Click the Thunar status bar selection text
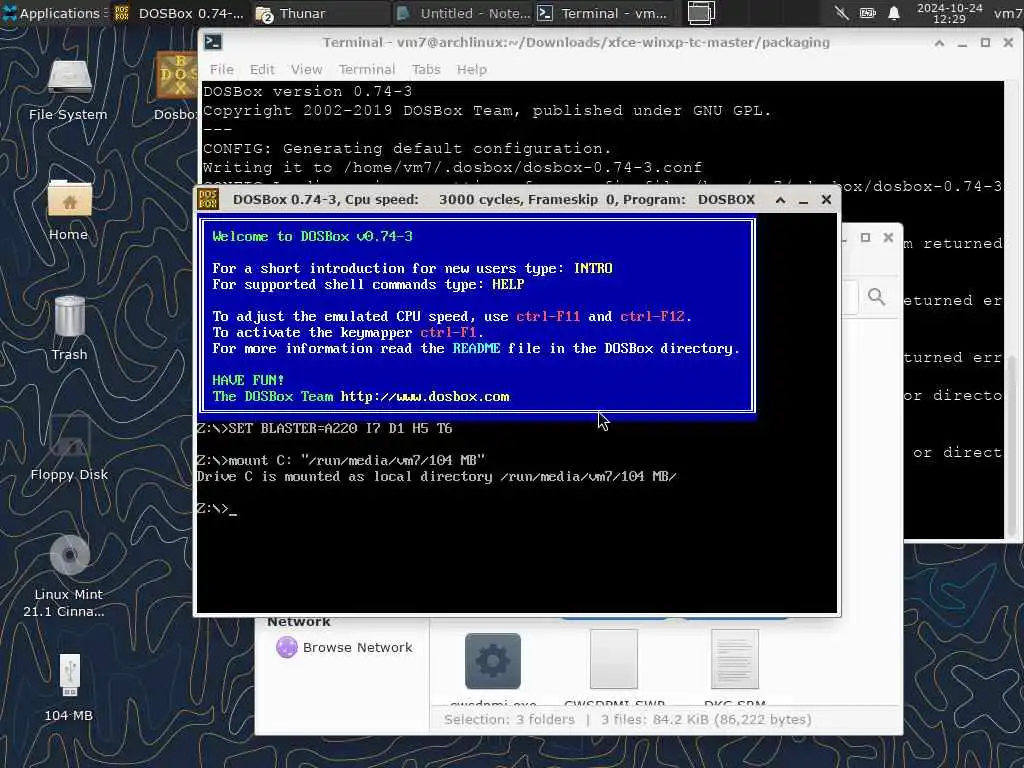 628,719
